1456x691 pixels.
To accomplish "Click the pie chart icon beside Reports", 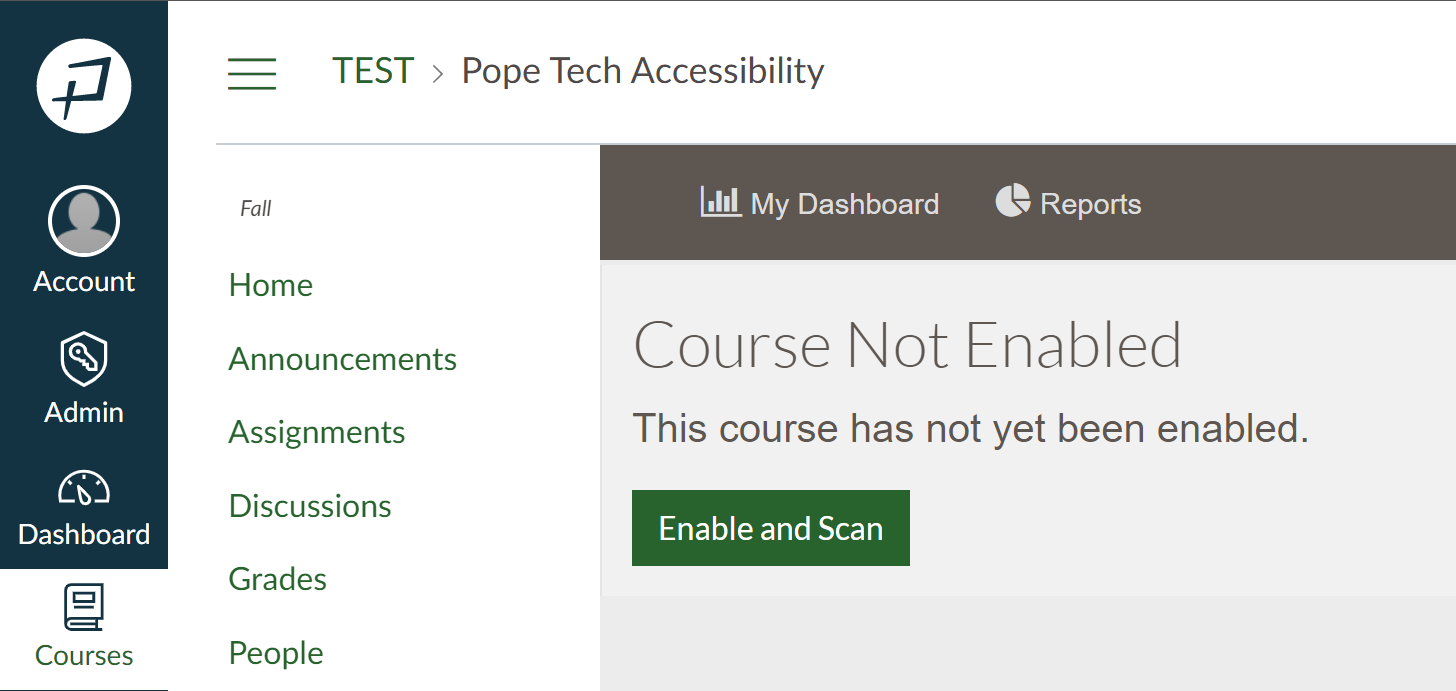I will pyautogui.click(x=1010, y=201).
